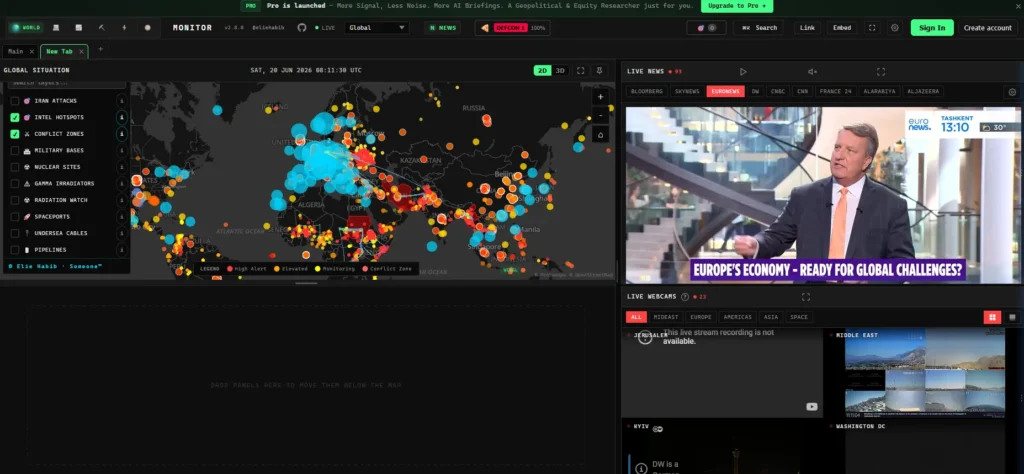
Task: Click the Link button
Action: pyautogui.click(x=807, y=28)
